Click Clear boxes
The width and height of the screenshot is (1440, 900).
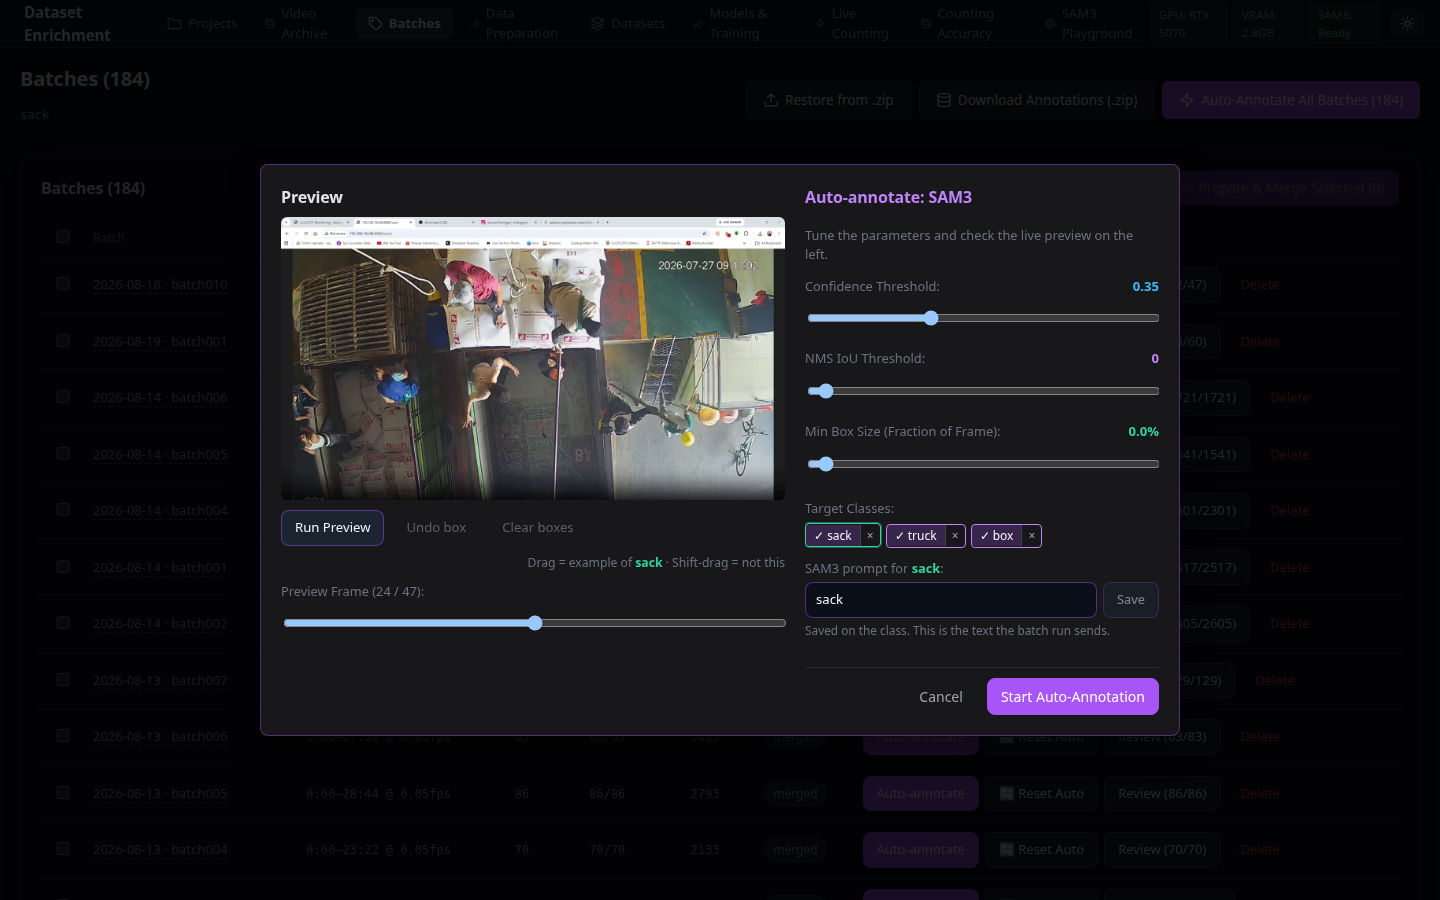coord(538,528)
